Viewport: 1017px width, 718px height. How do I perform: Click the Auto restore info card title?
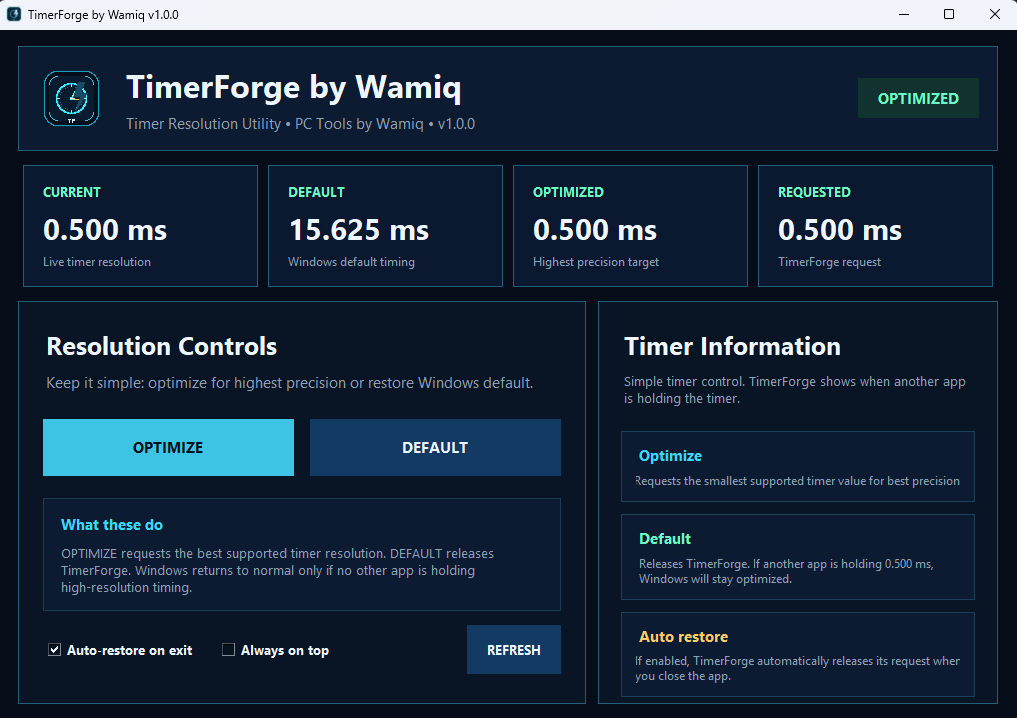[x=683, y=637]
